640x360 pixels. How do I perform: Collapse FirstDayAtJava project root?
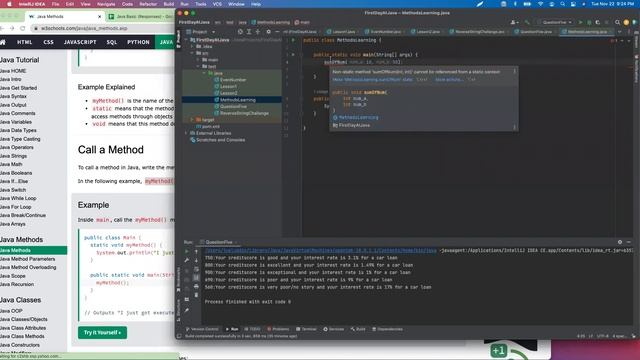[x=187, y=40]
